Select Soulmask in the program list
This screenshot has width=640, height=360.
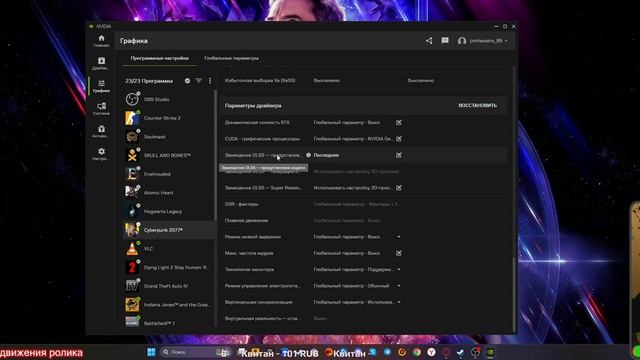[169, 137]
